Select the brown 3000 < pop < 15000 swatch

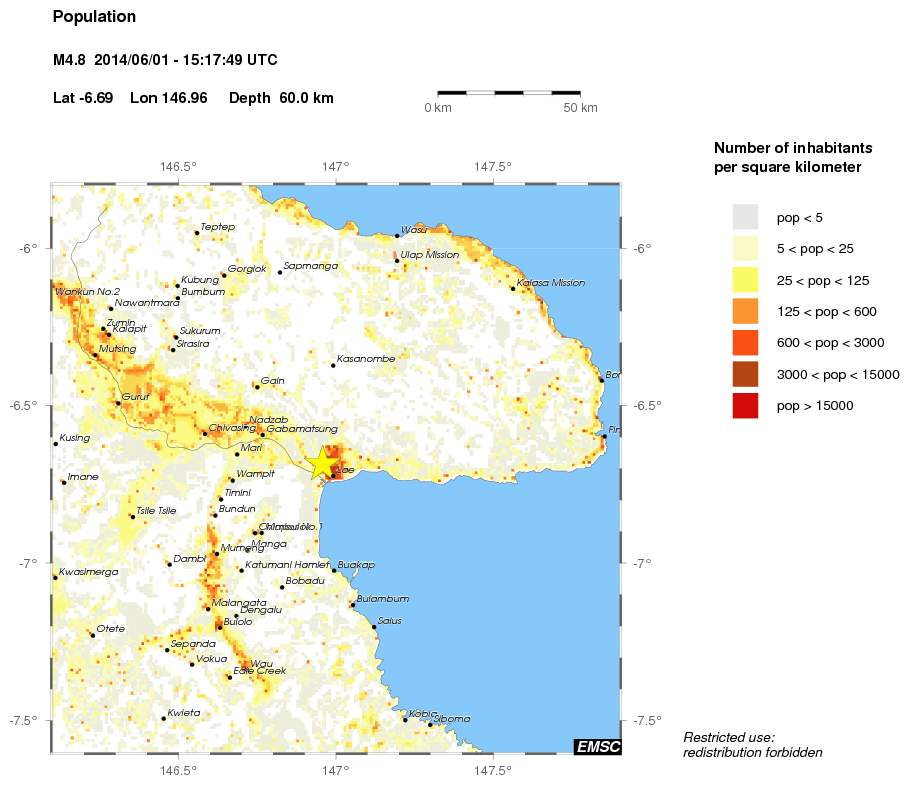(x=745, y=374)
